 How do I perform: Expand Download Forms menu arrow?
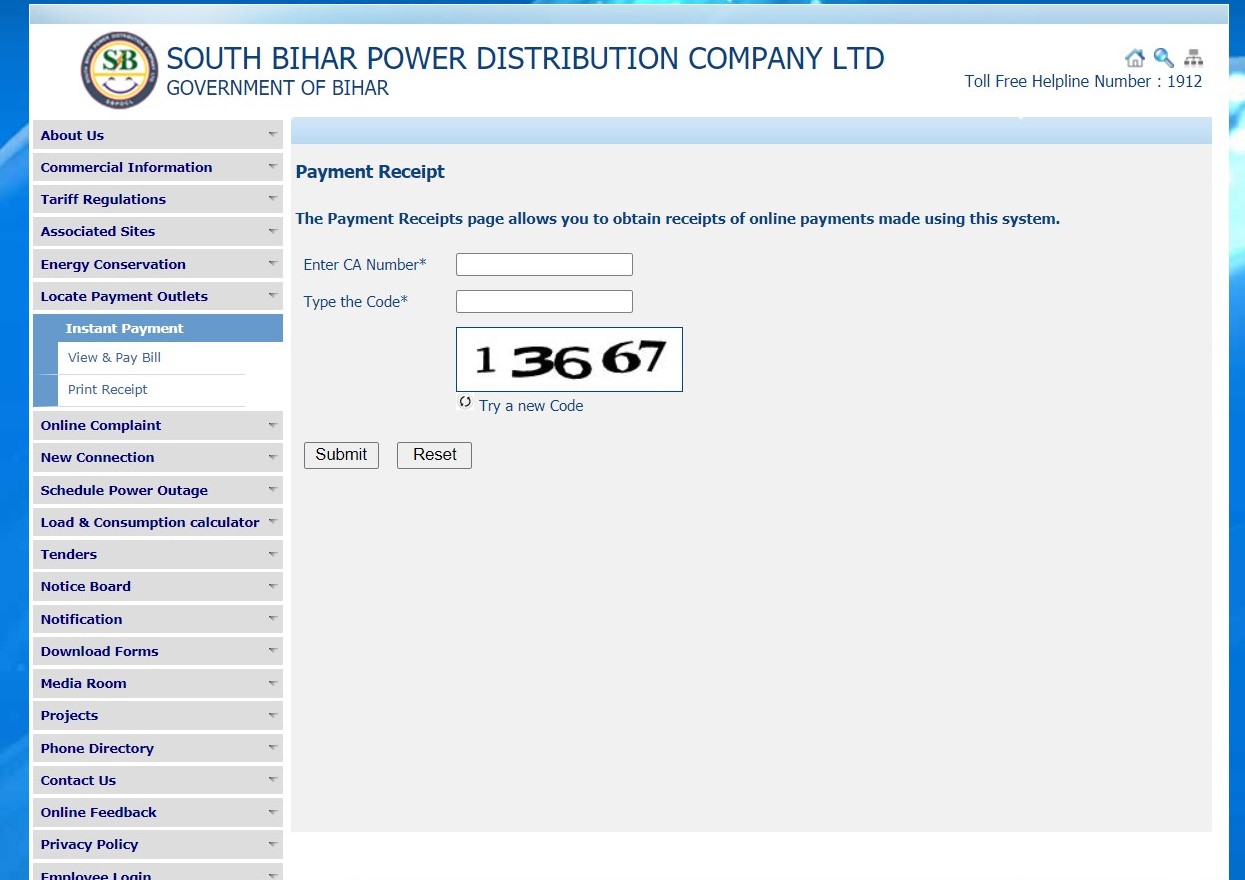click(272, 650)
